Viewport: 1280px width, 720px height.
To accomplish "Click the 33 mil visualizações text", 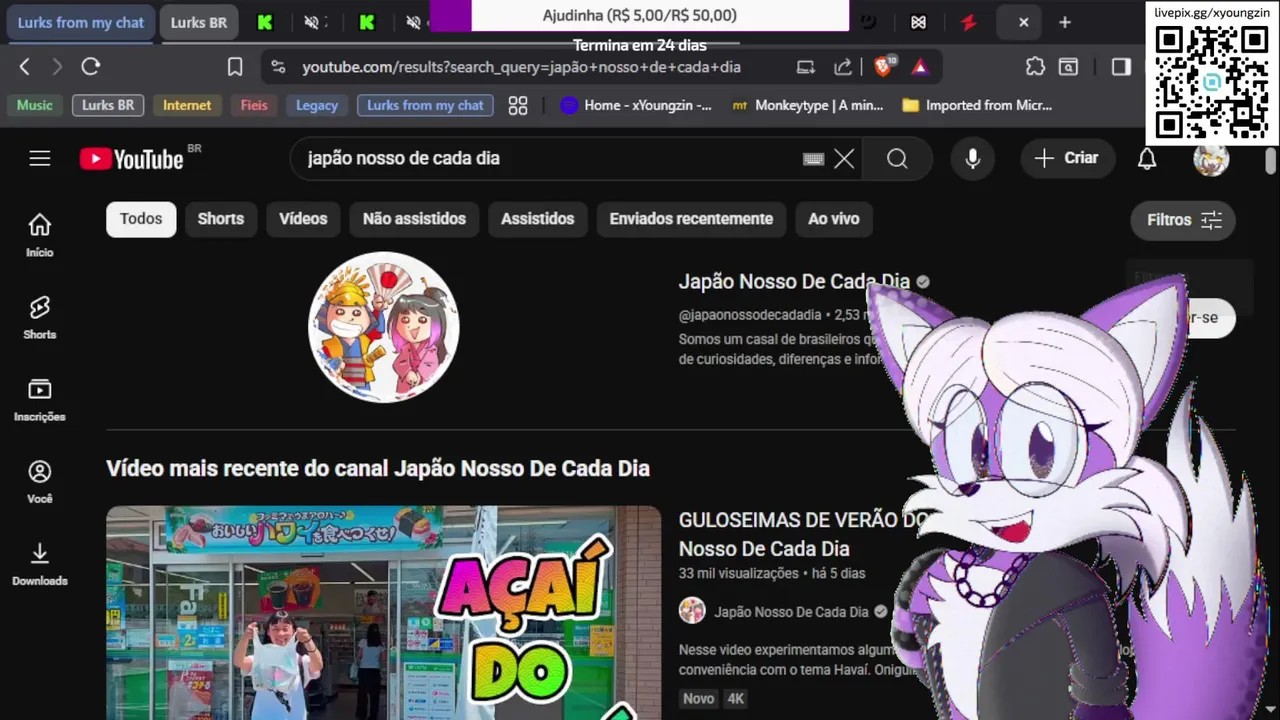I will (738, 573).
